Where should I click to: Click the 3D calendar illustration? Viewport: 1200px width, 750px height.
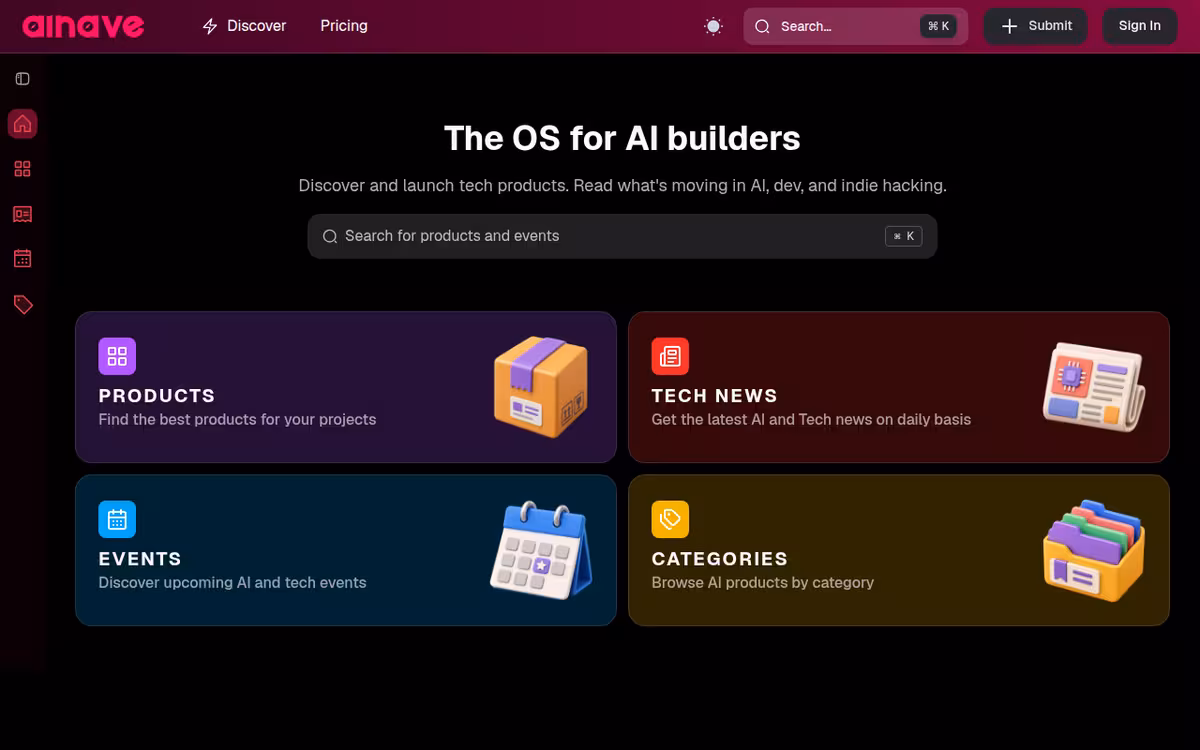tap(541, 550)
